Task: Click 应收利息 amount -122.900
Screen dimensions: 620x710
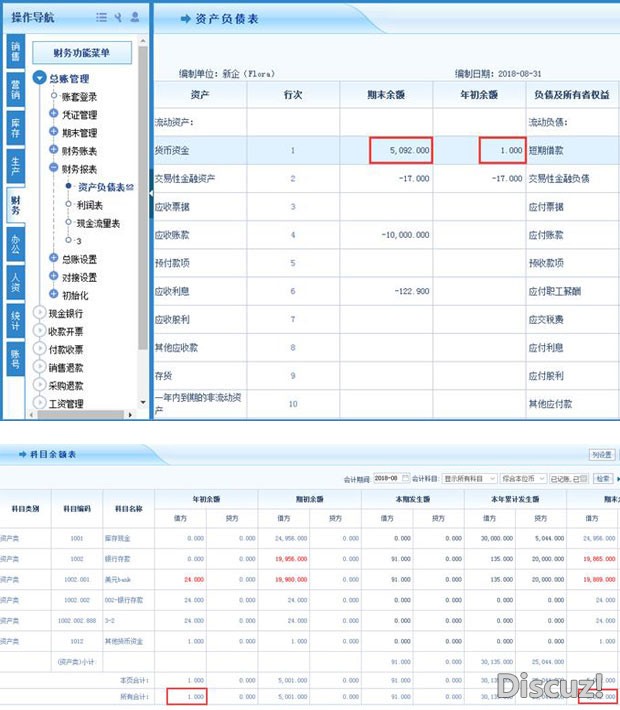Action: 412,291
